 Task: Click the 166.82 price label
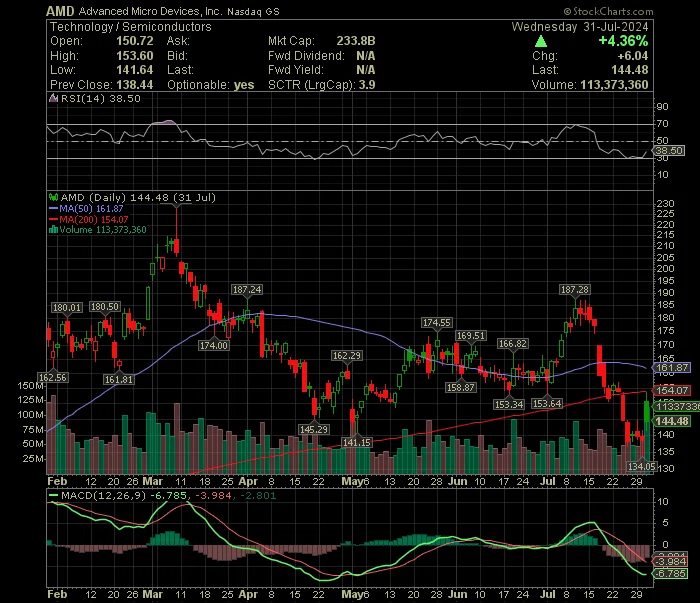tap(513, 343)
